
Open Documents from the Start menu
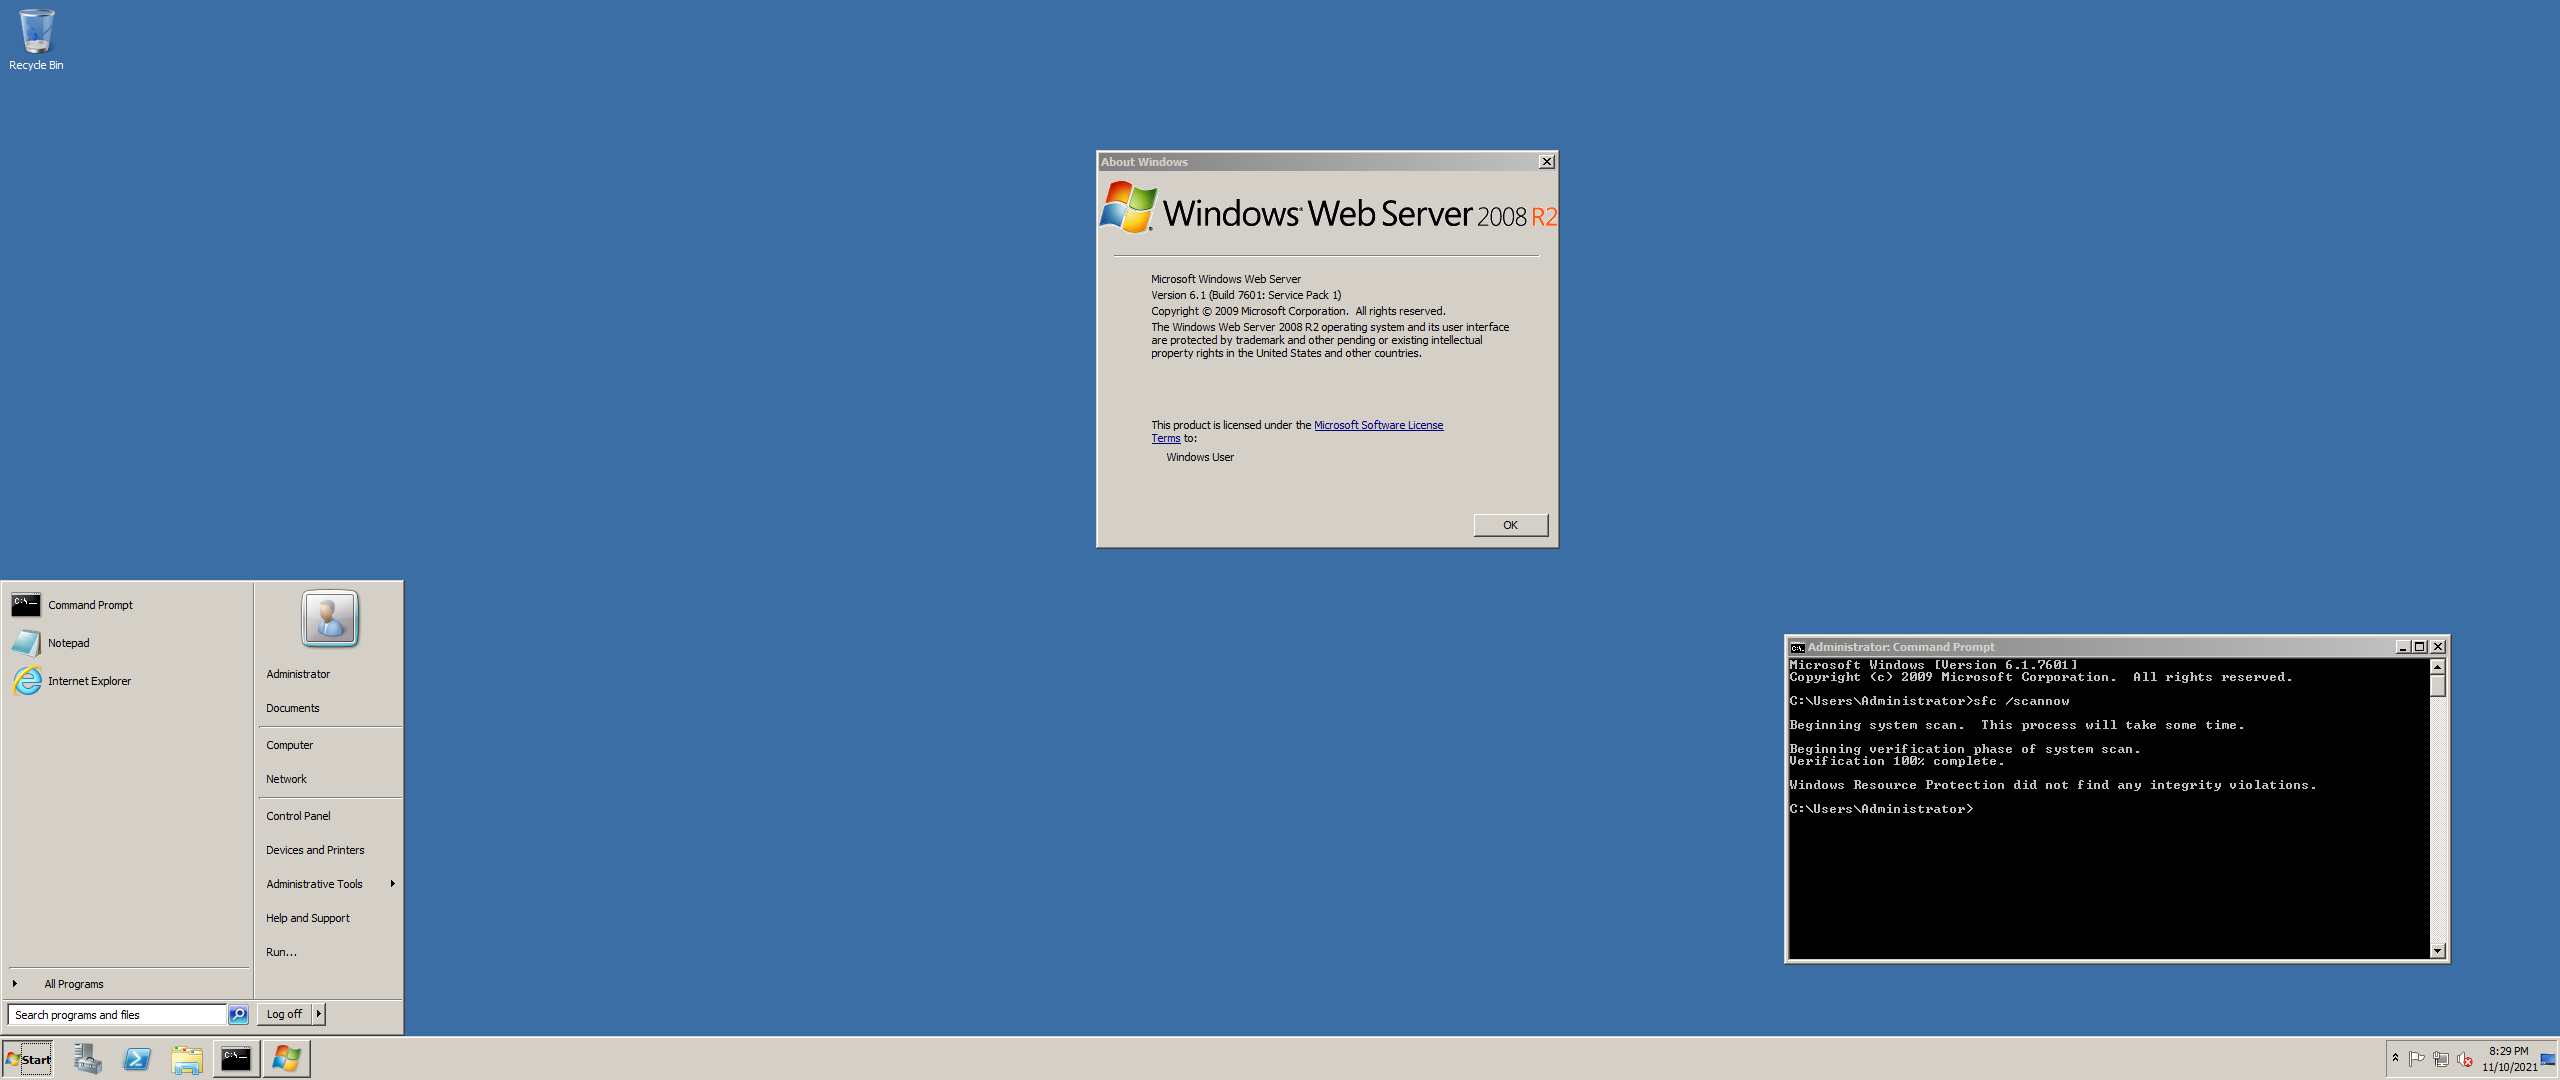pyautogui.click(x=293, y=708)
